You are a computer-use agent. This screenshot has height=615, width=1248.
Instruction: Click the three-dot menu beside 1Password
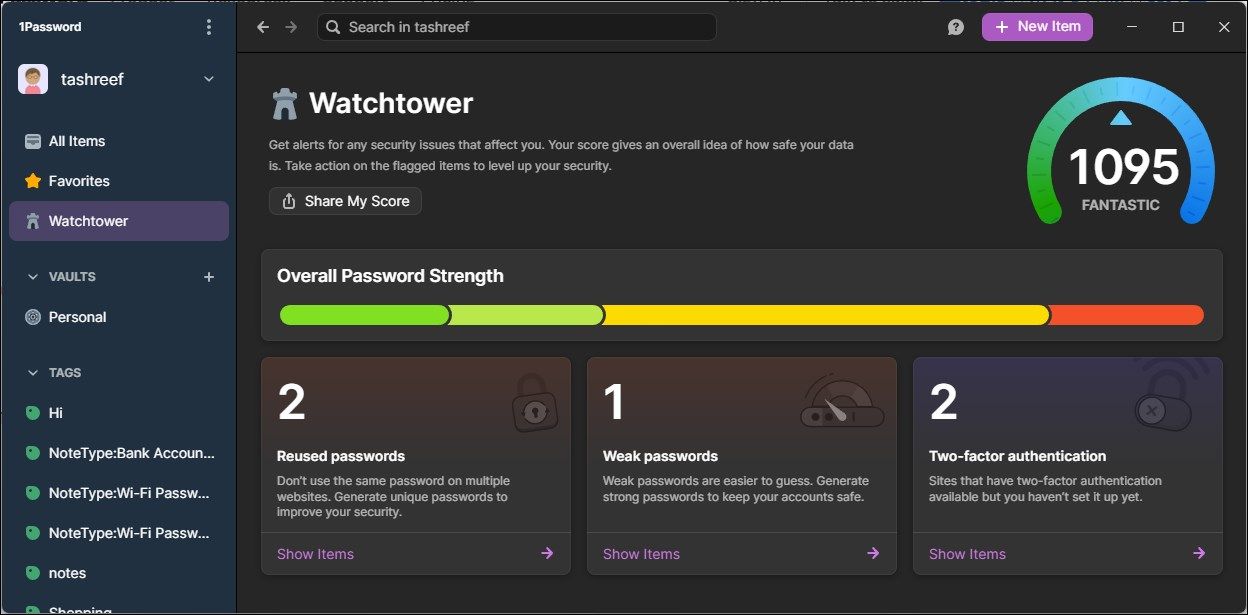(x=209, y=26)
